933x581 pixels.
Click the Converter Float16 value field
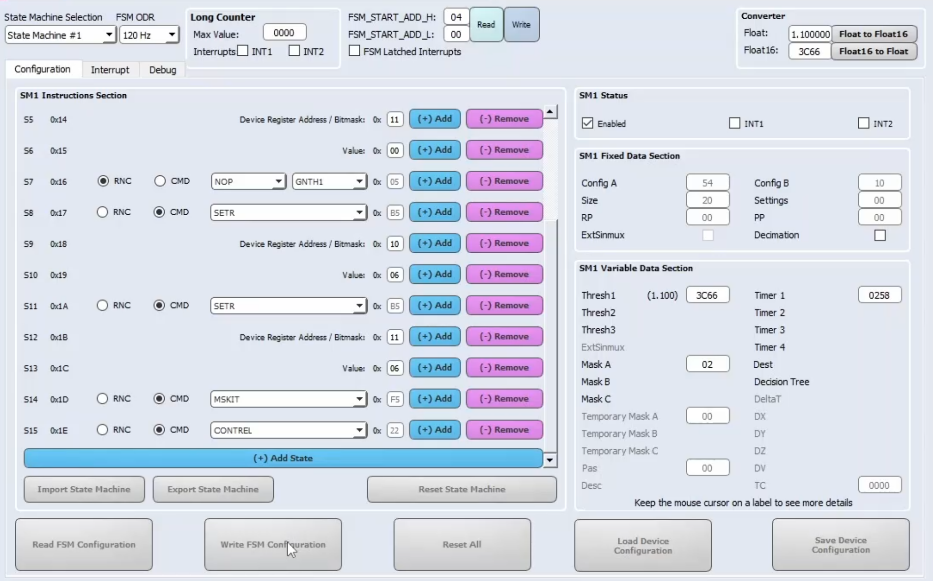tap(810, 51)
